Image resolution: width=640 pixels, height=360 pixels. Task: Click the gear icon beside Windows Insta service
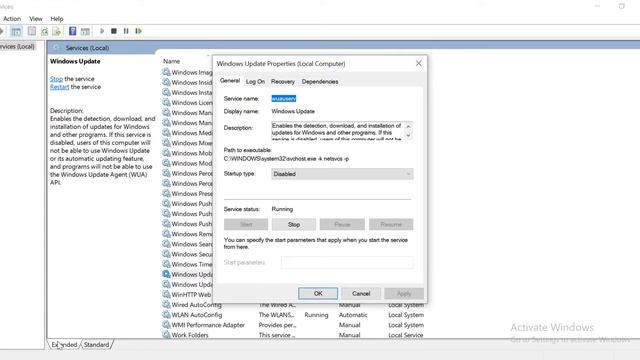click(166, 92)
